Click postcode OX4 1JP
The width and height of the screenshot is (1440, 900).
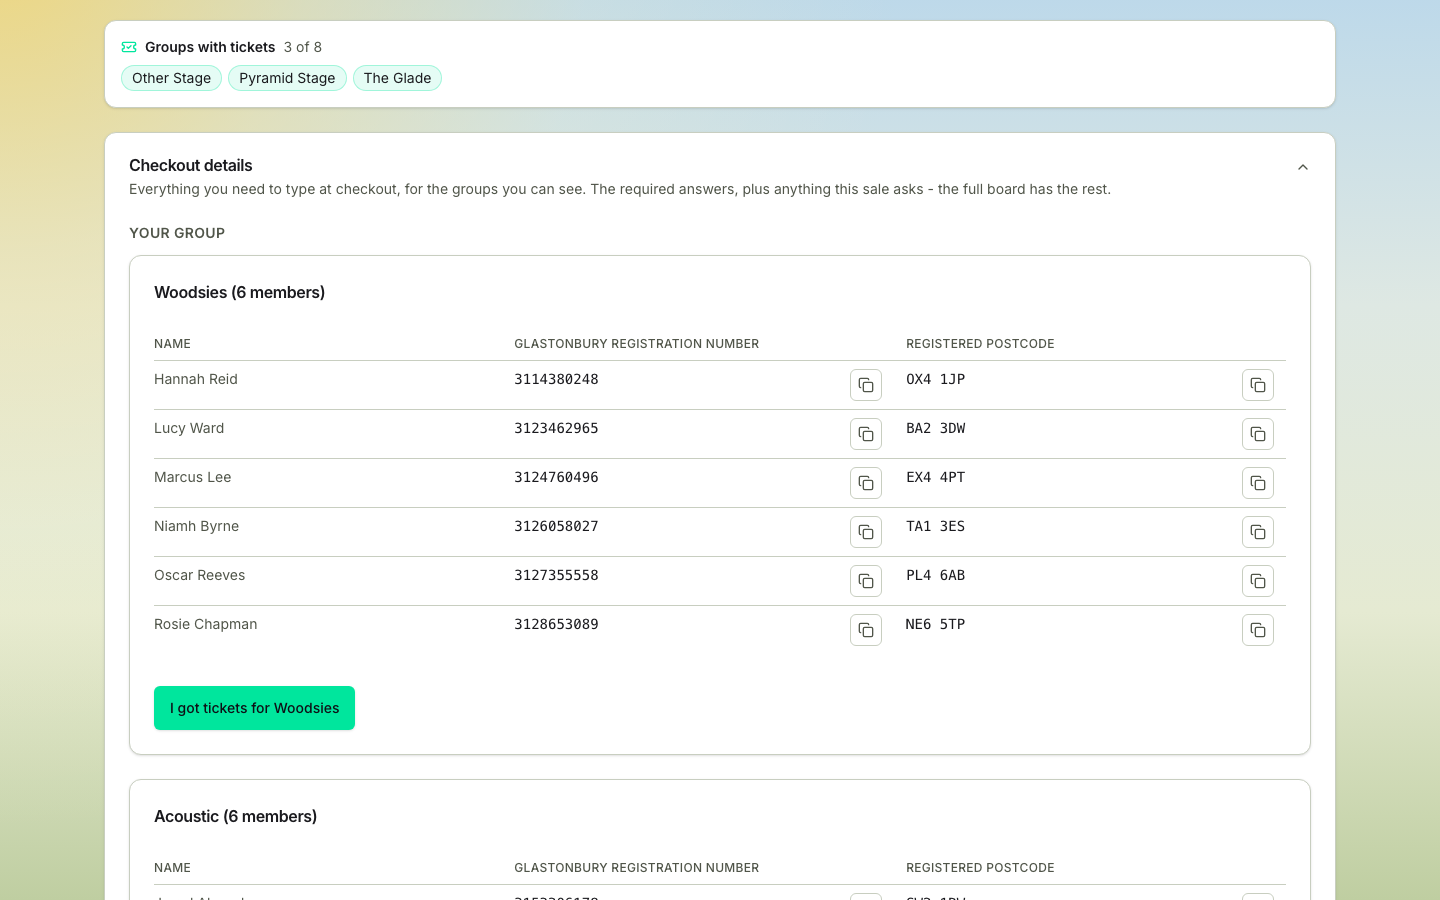(936, 379)
